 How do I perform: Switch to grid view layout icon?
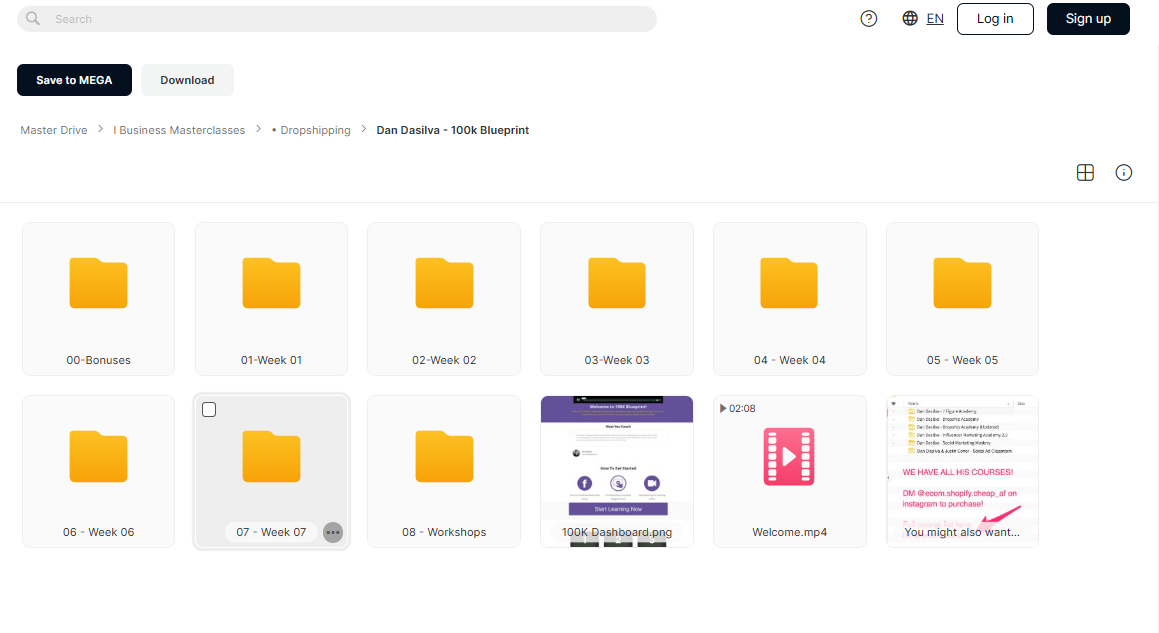pos(1085,172)
